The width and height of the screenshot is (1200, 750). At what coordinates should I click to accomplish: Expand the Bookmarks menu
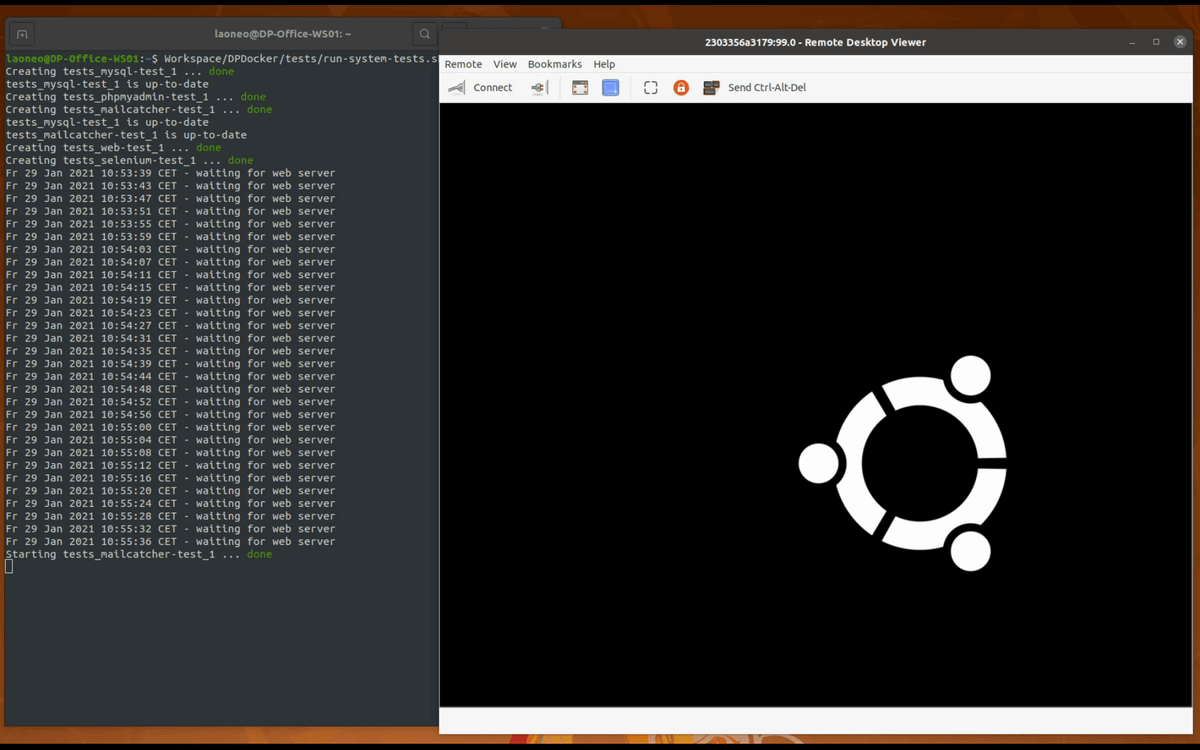click(554, 64)
